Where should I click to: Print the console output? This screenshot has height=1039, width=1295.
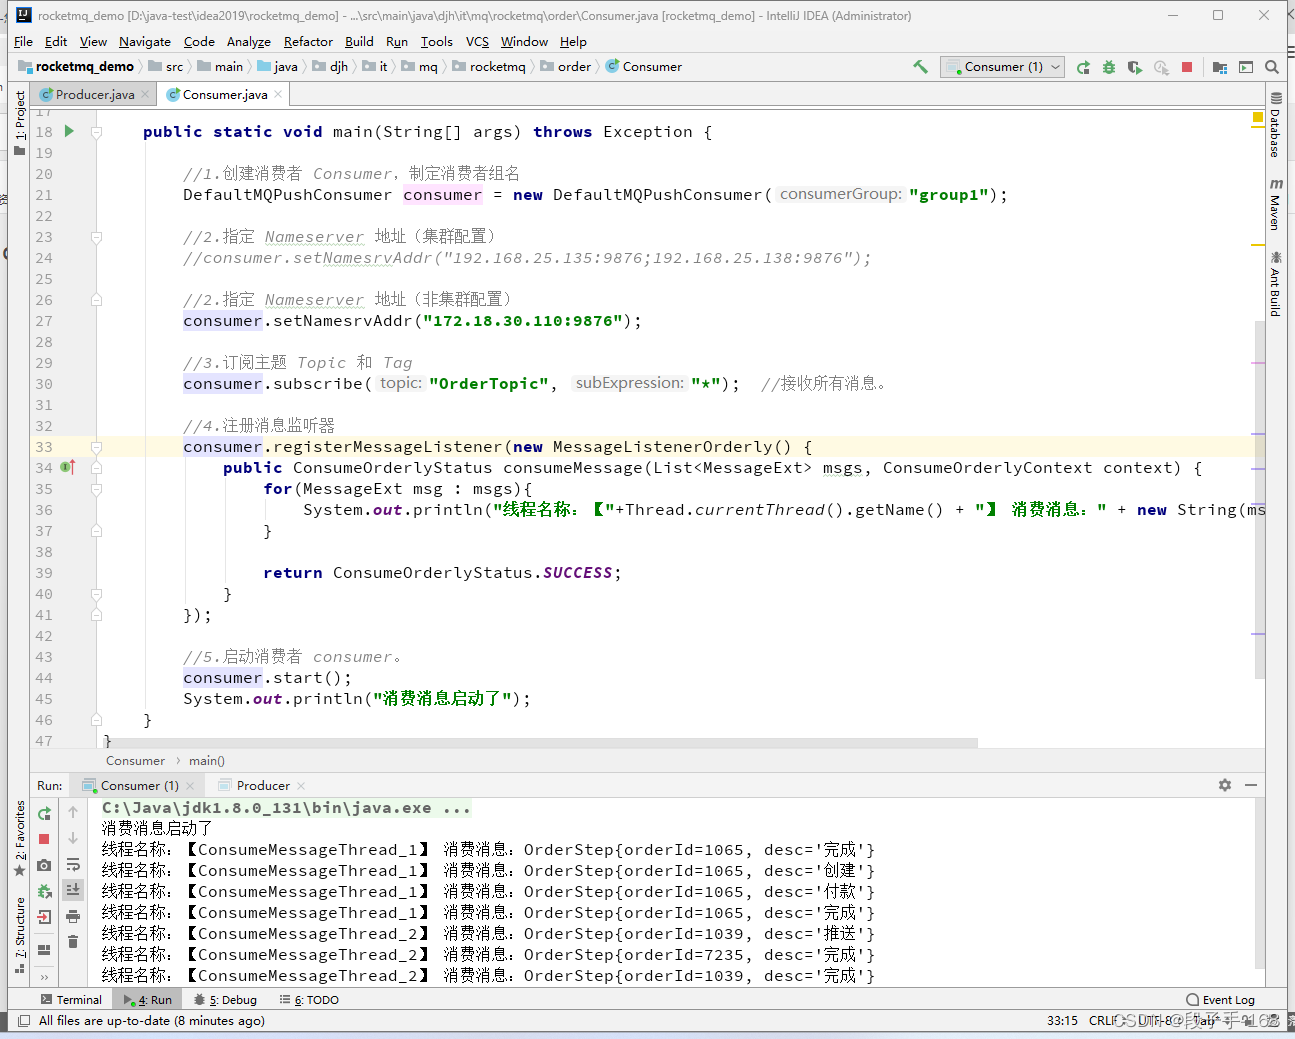click(73, 916)
